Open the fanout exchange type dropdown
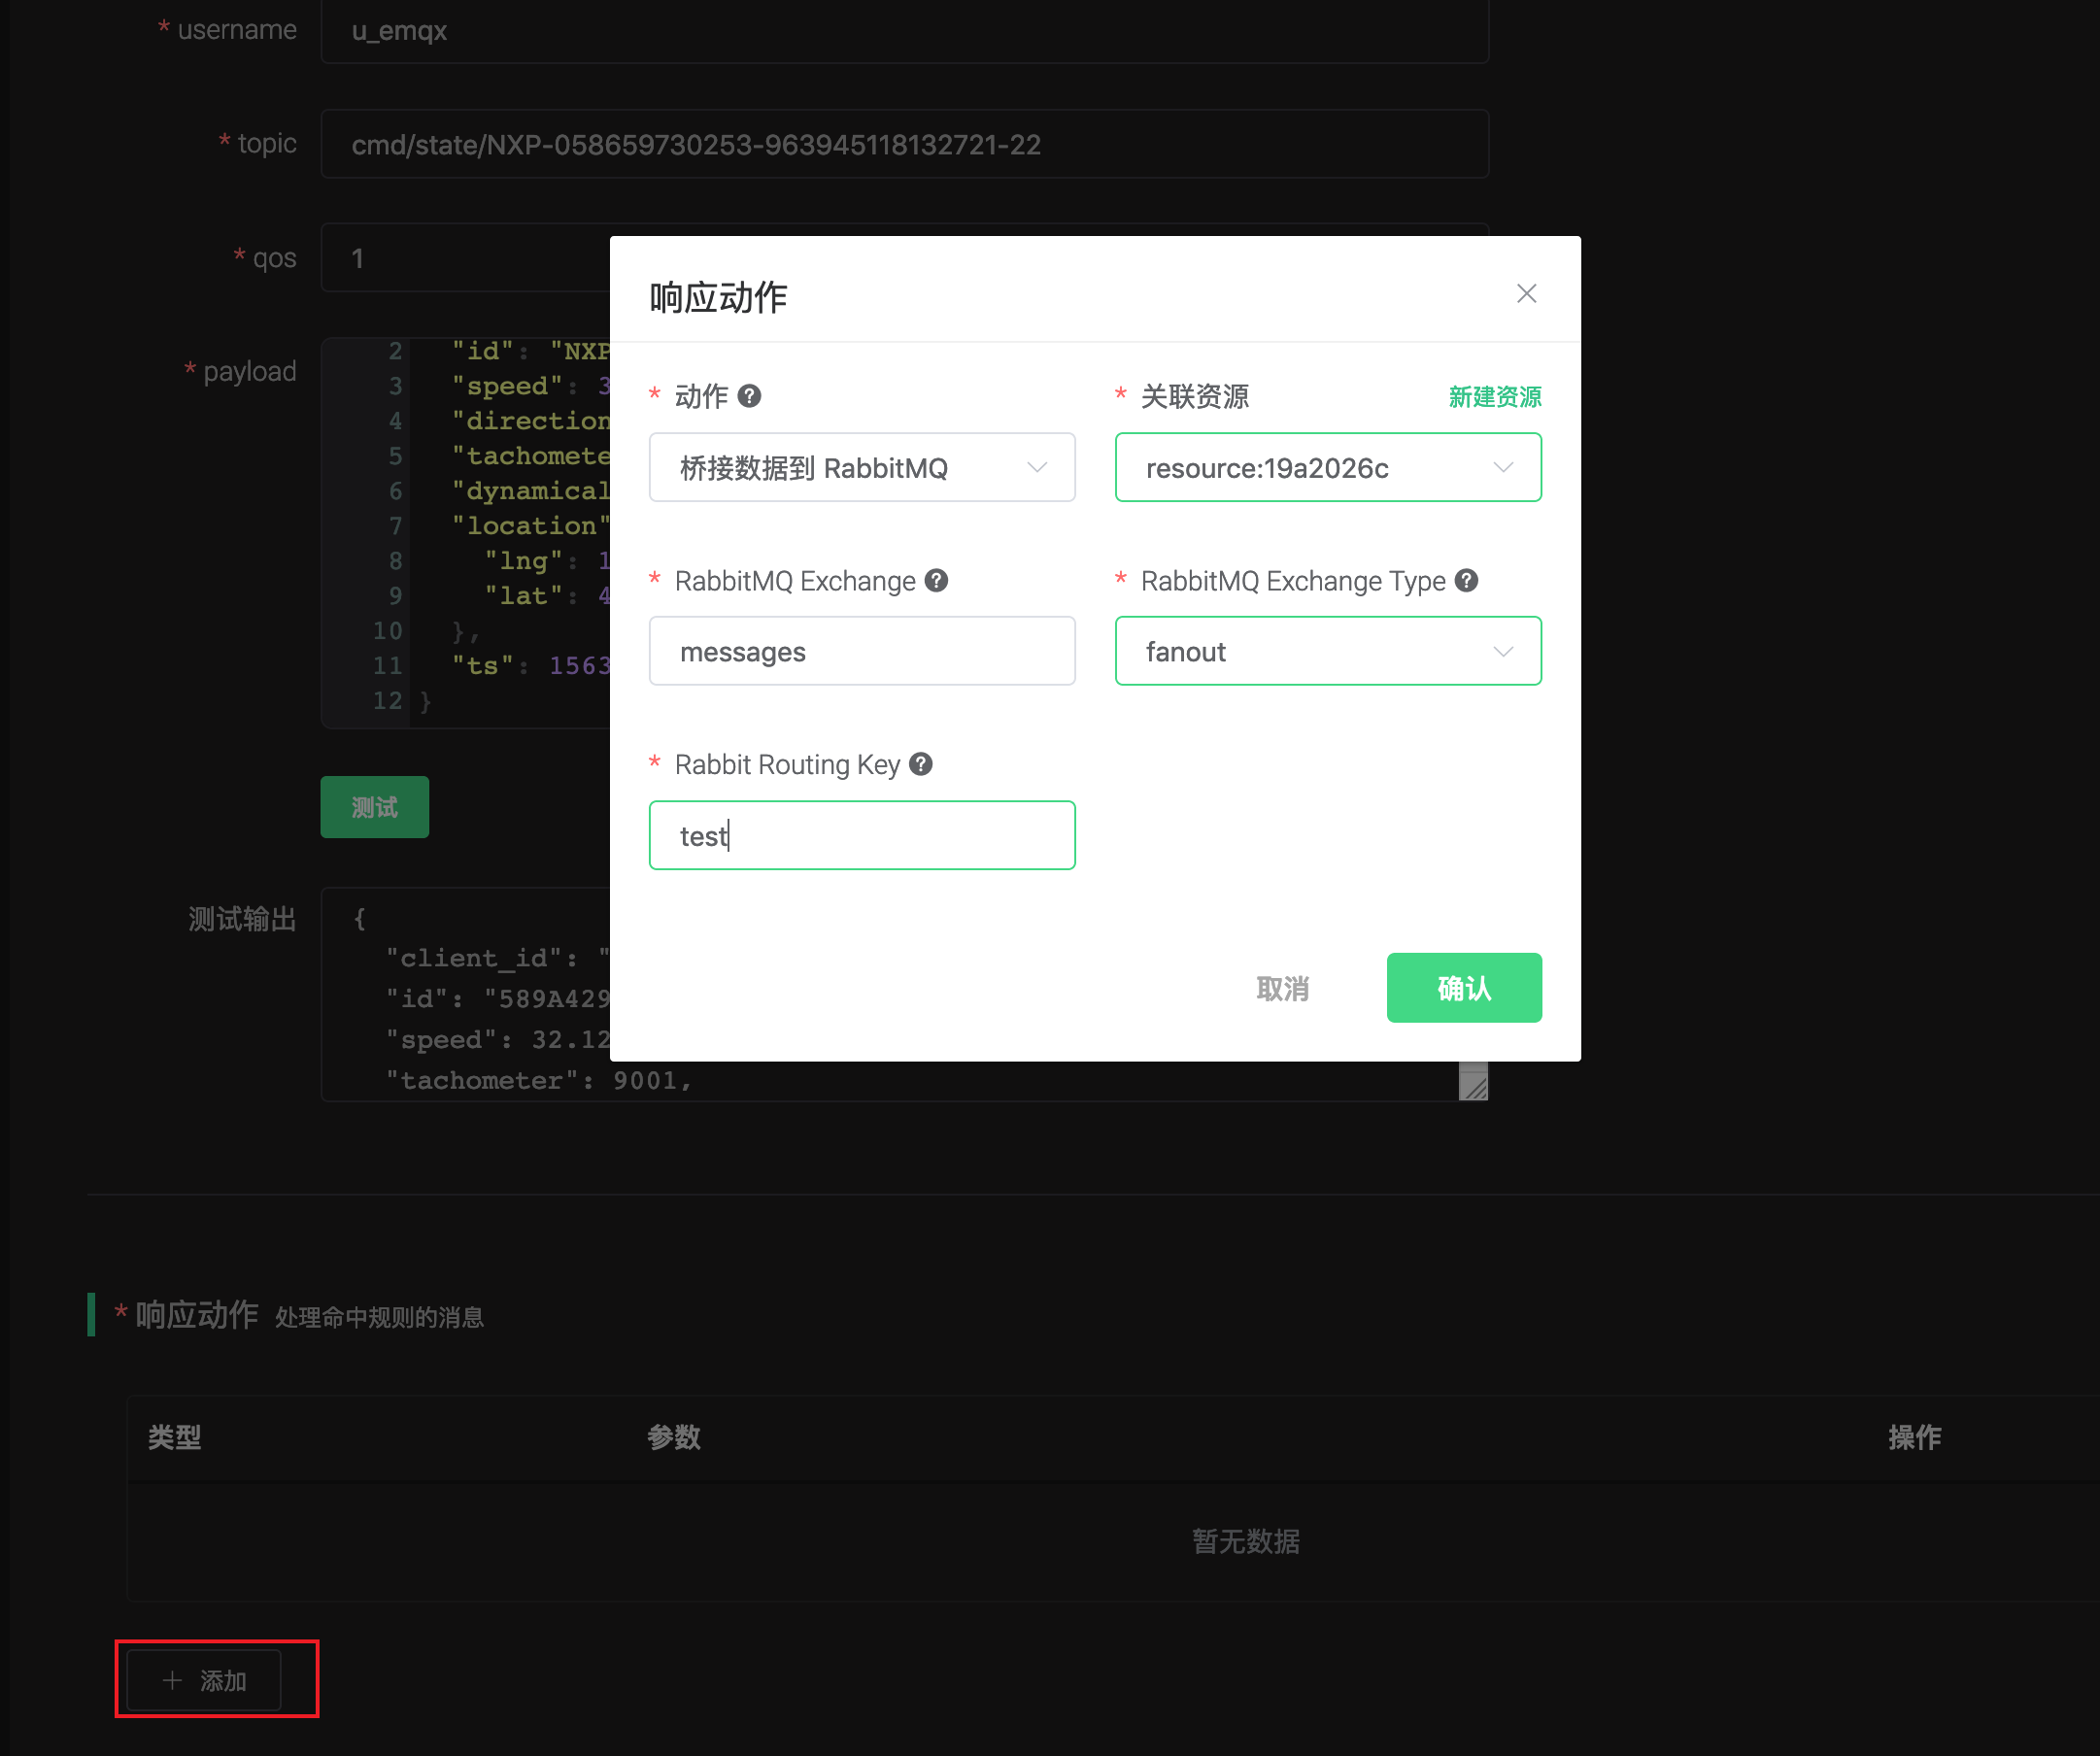The height and width of the screenshot is (1756, 2100). point(1327,651)
